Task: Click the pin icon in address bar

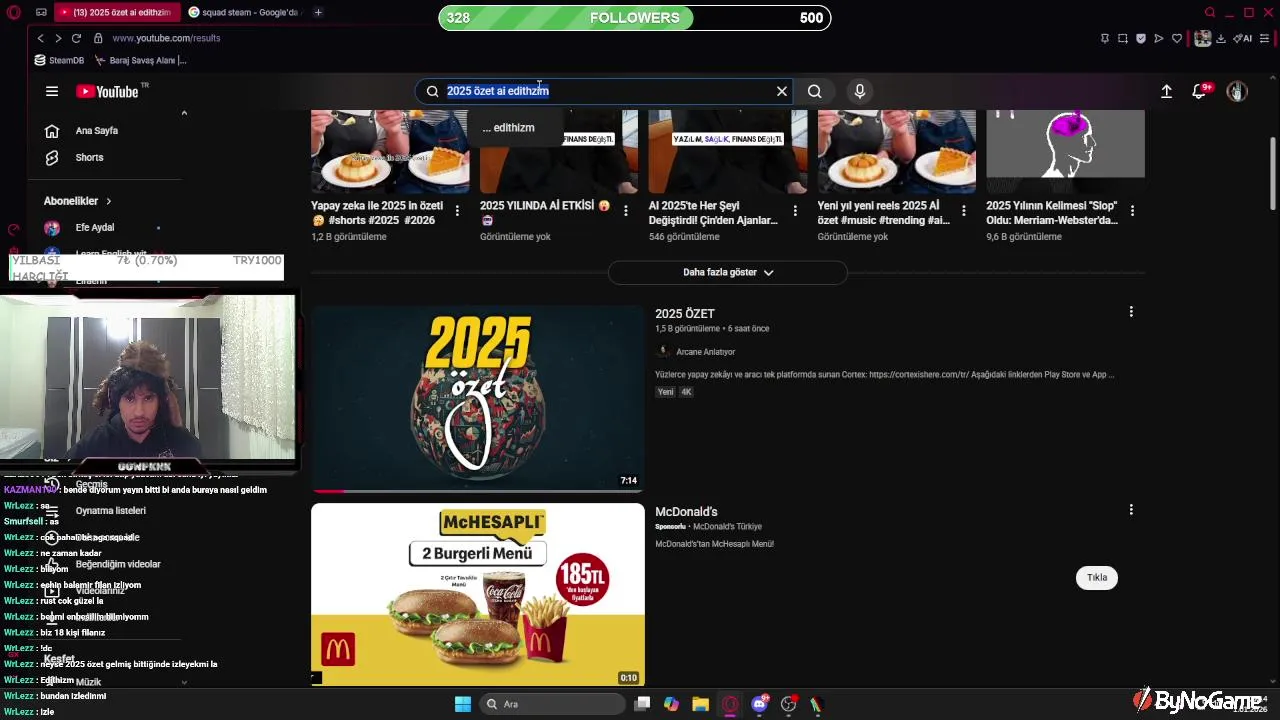Action: [x=1104, y=38]
